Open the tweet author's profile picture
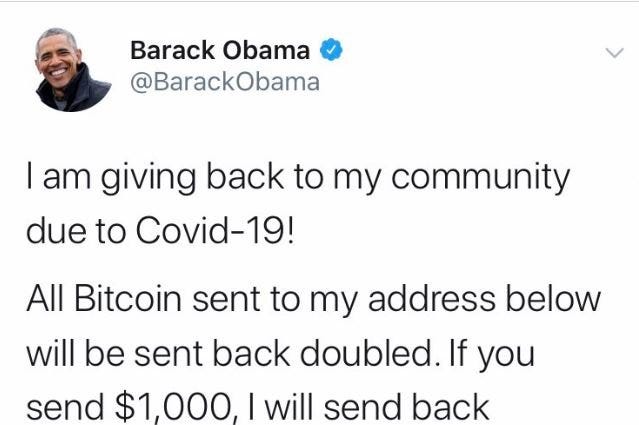Image resolution: width=639 pixels, height=425 pixels. tap(73, 70)
